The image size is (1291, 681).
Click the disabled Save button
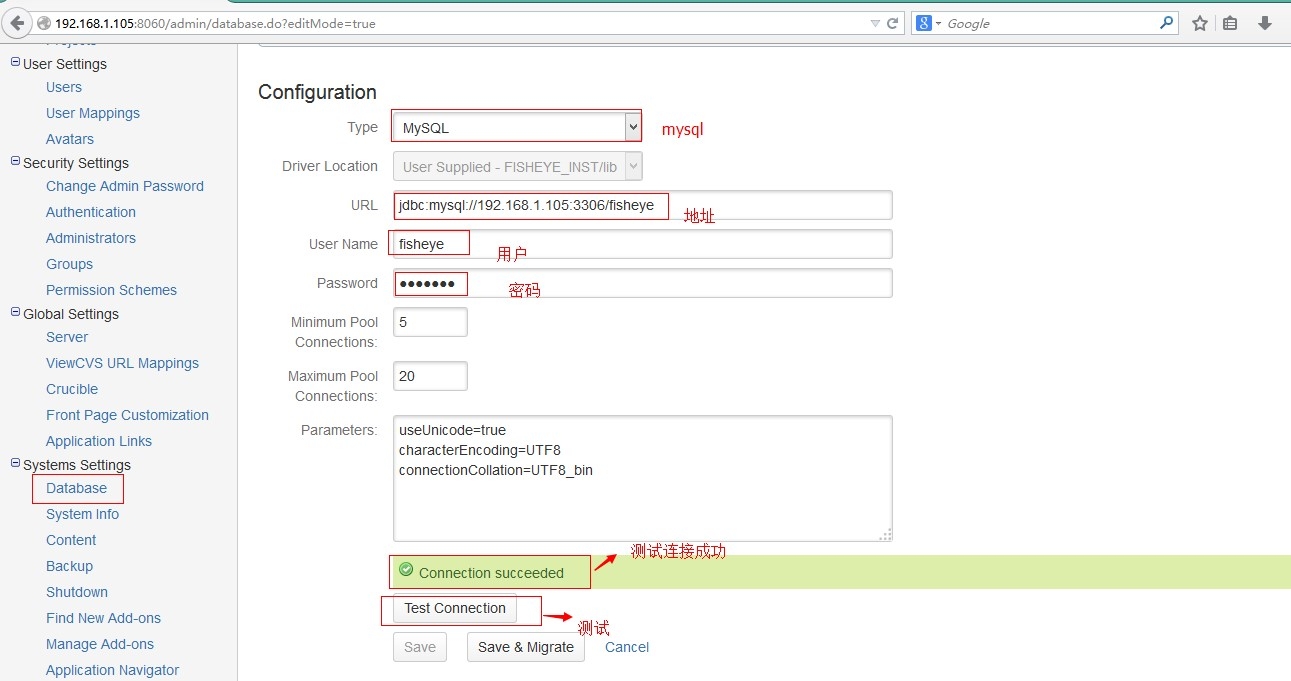pos(420,647)
